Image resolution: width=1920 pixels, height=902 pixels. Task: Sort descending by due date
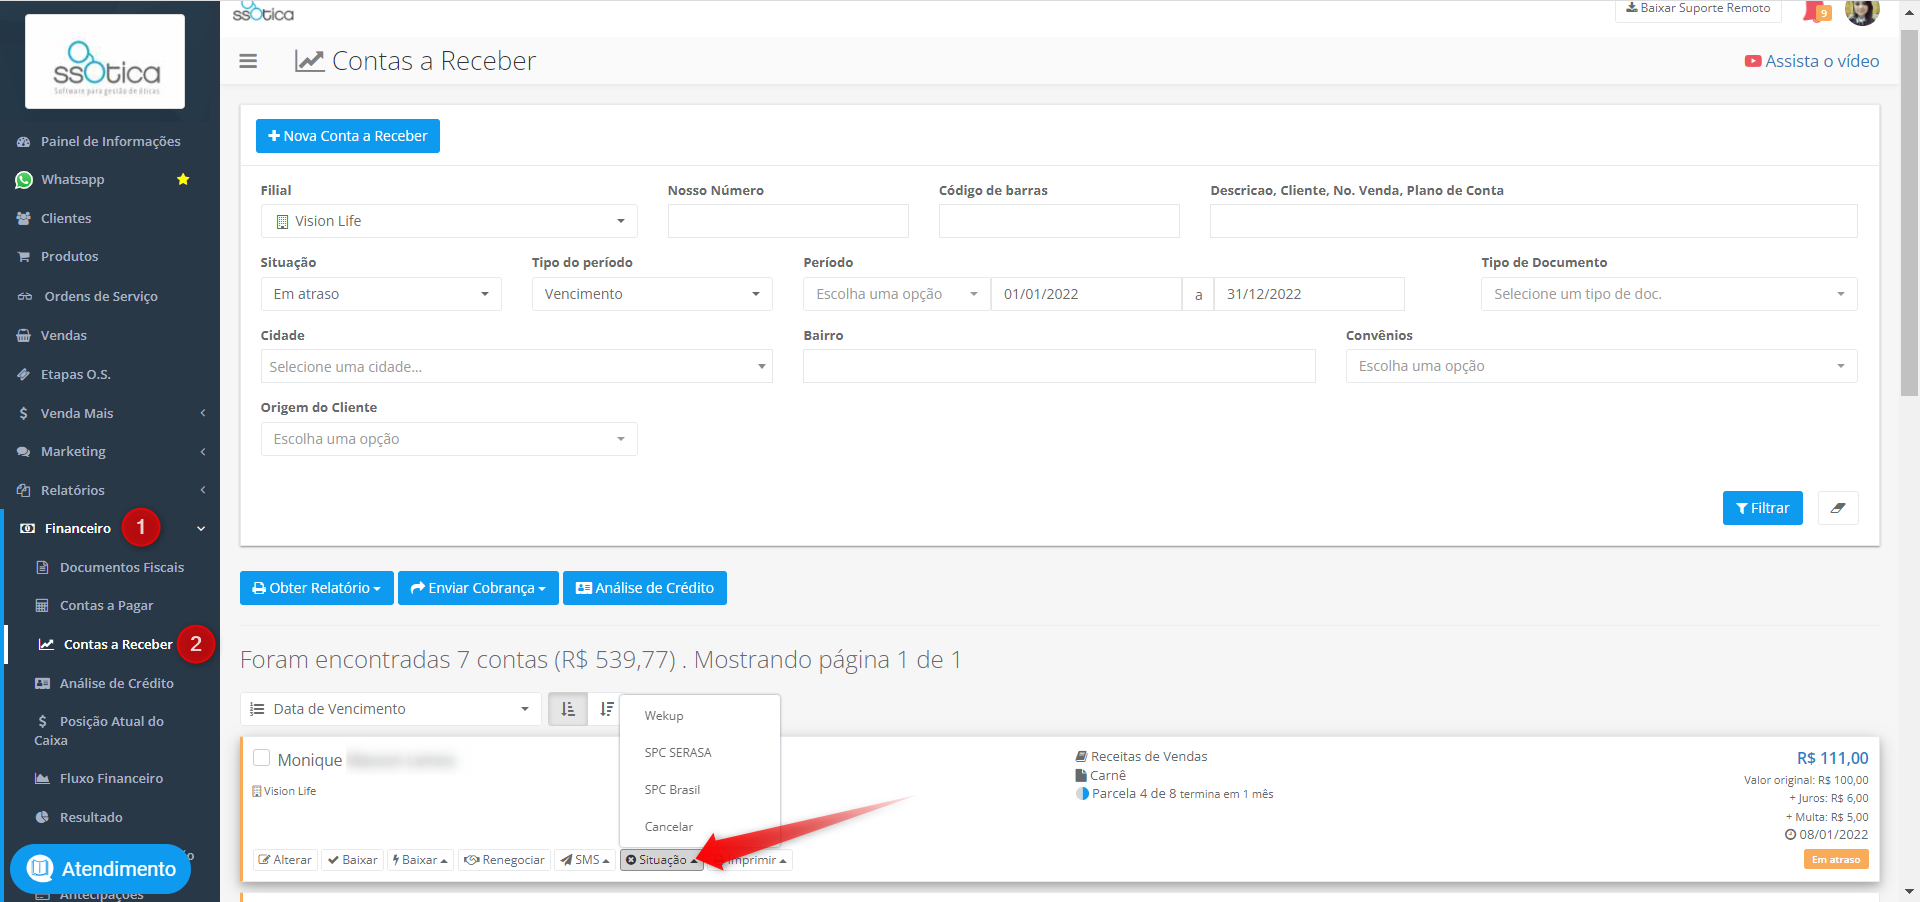click(x=605, y=709)
